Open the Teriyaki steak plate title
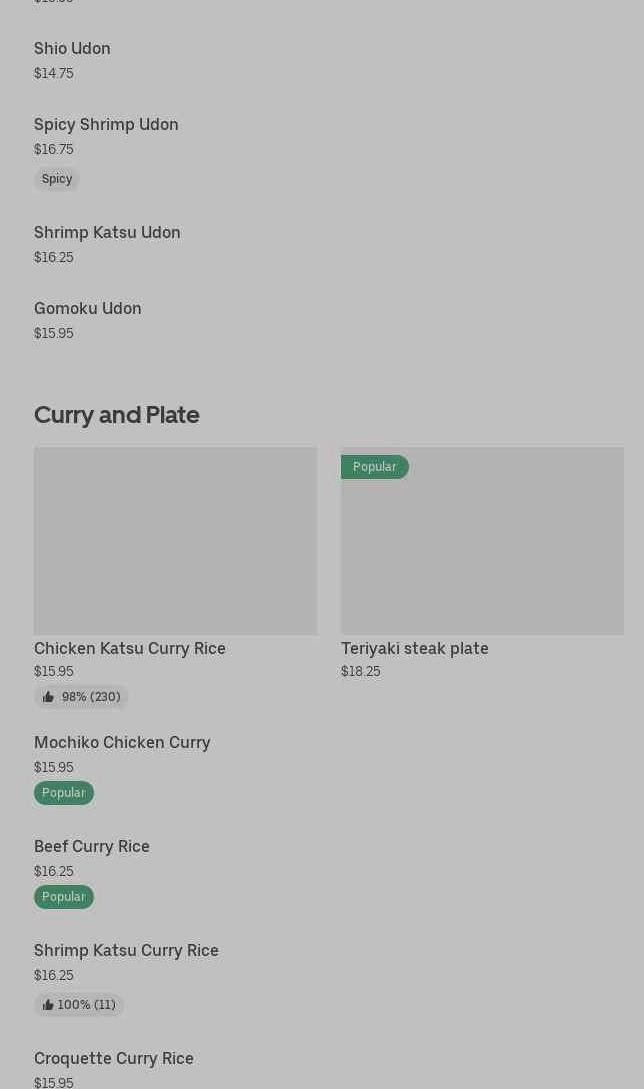This screenshot has width=644, height=1089. point(414,648)
